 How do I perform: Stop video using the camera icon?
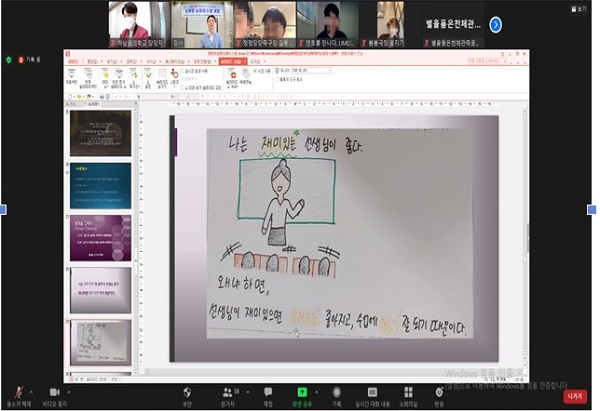[54, 392]
